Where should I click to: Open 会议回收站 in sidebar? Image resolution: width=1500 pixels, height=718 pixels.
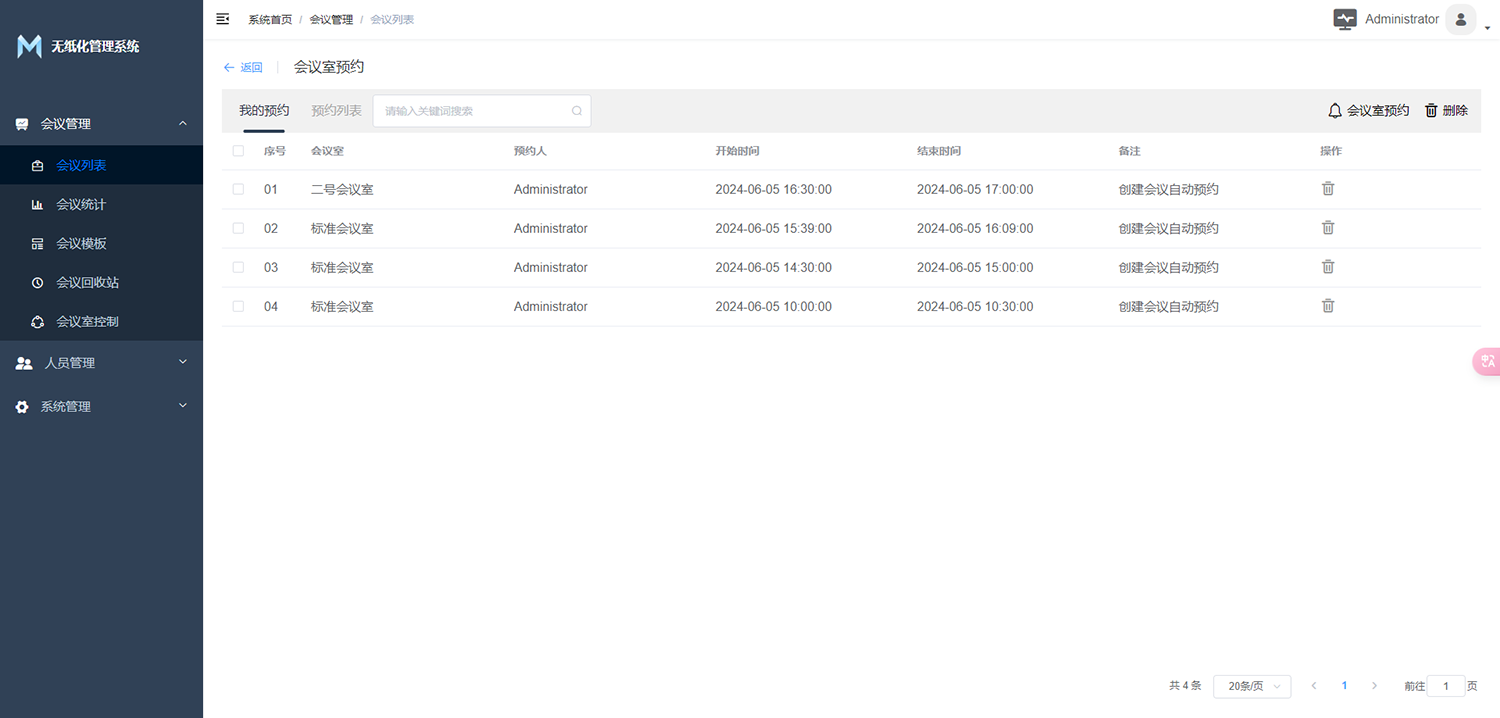(x=87, y=283)
